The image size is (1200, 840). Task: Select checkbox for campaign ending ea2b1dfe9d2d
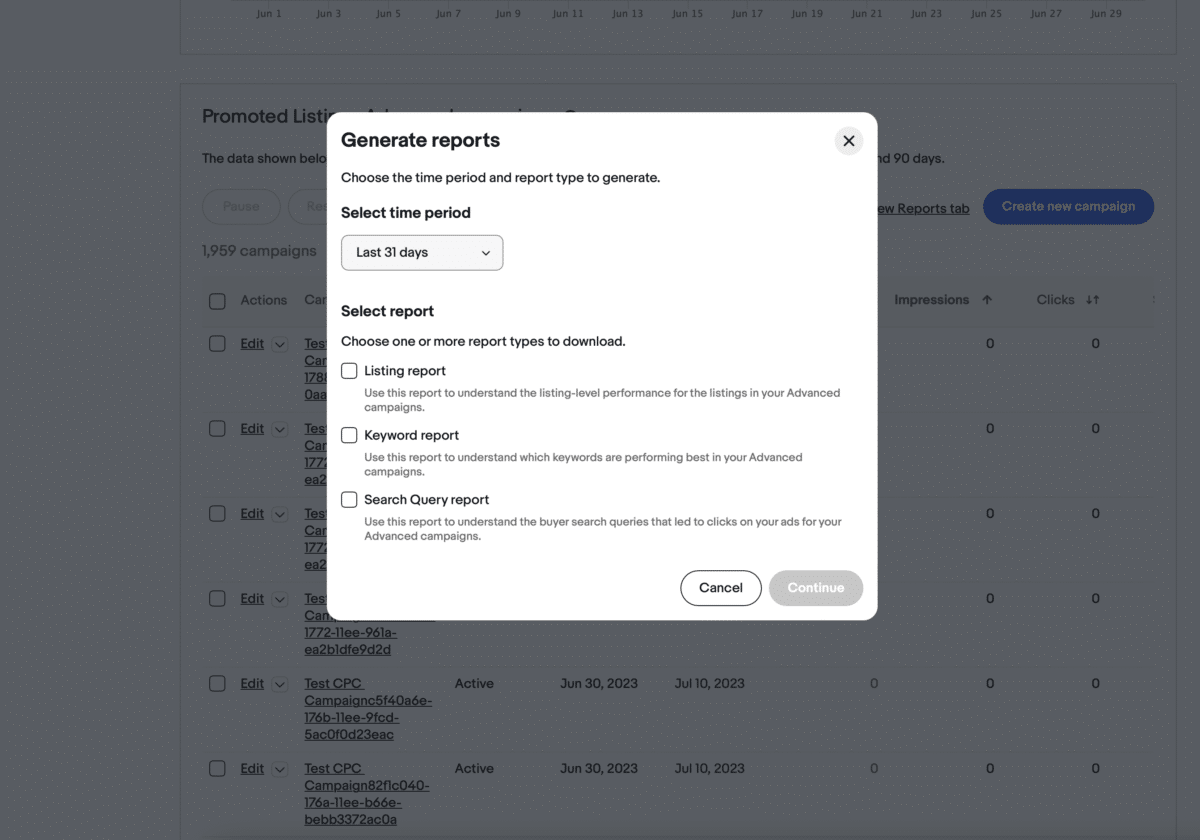tap(217, 599)
